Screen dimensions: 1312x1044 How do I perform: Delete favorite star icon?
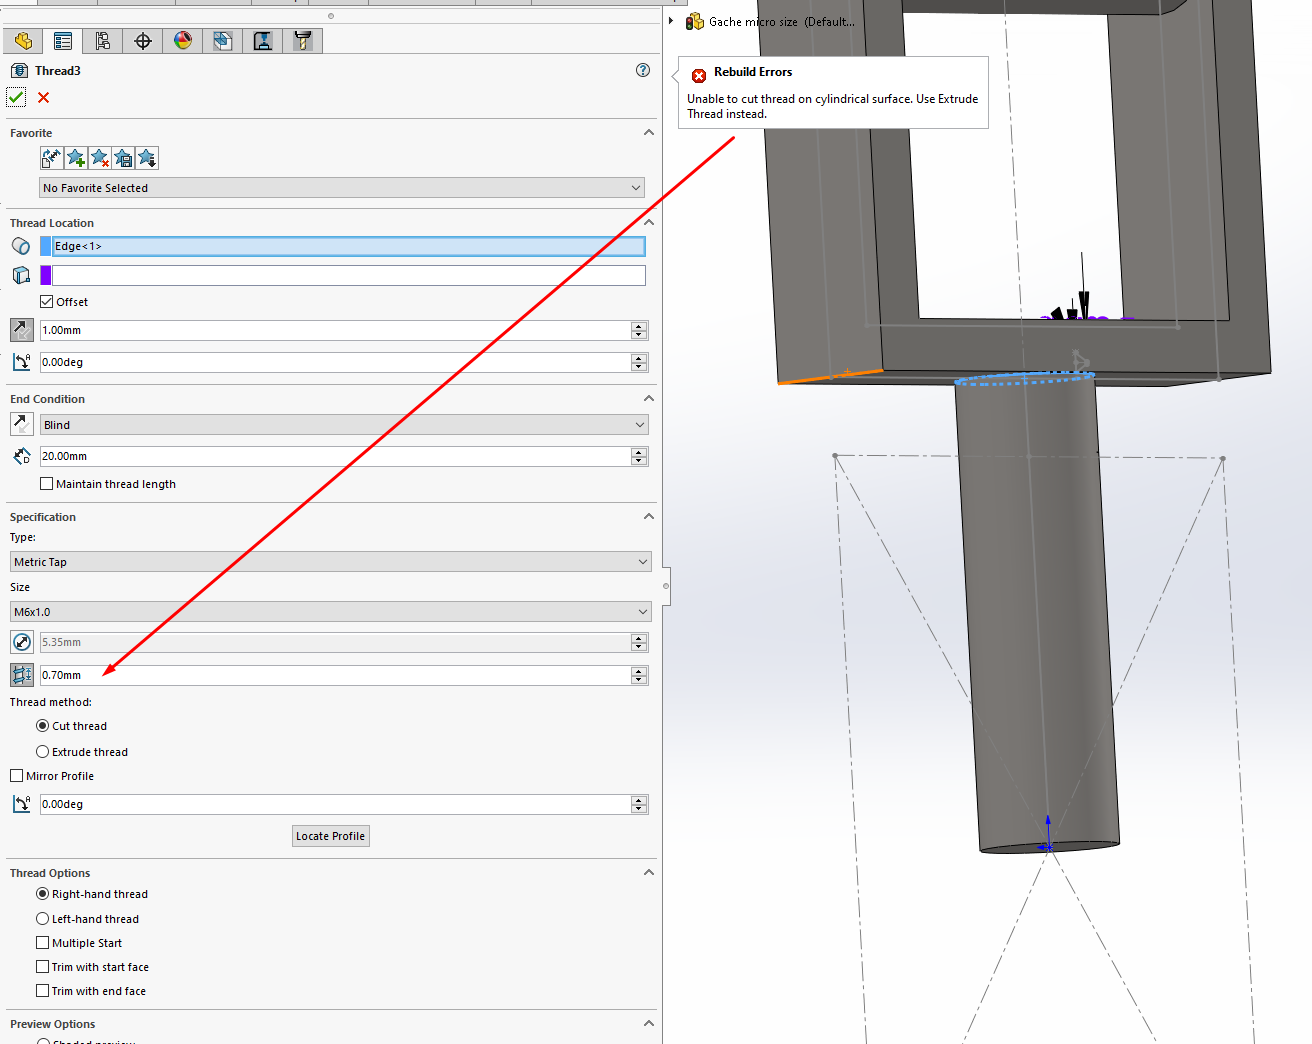click(x=99, y=158)
